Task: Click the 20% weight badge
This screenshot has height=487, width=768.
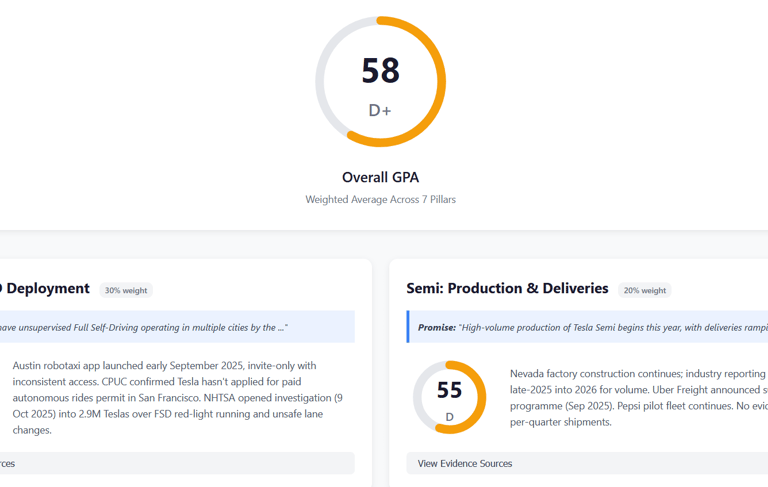Action: (x=644, y=290)
